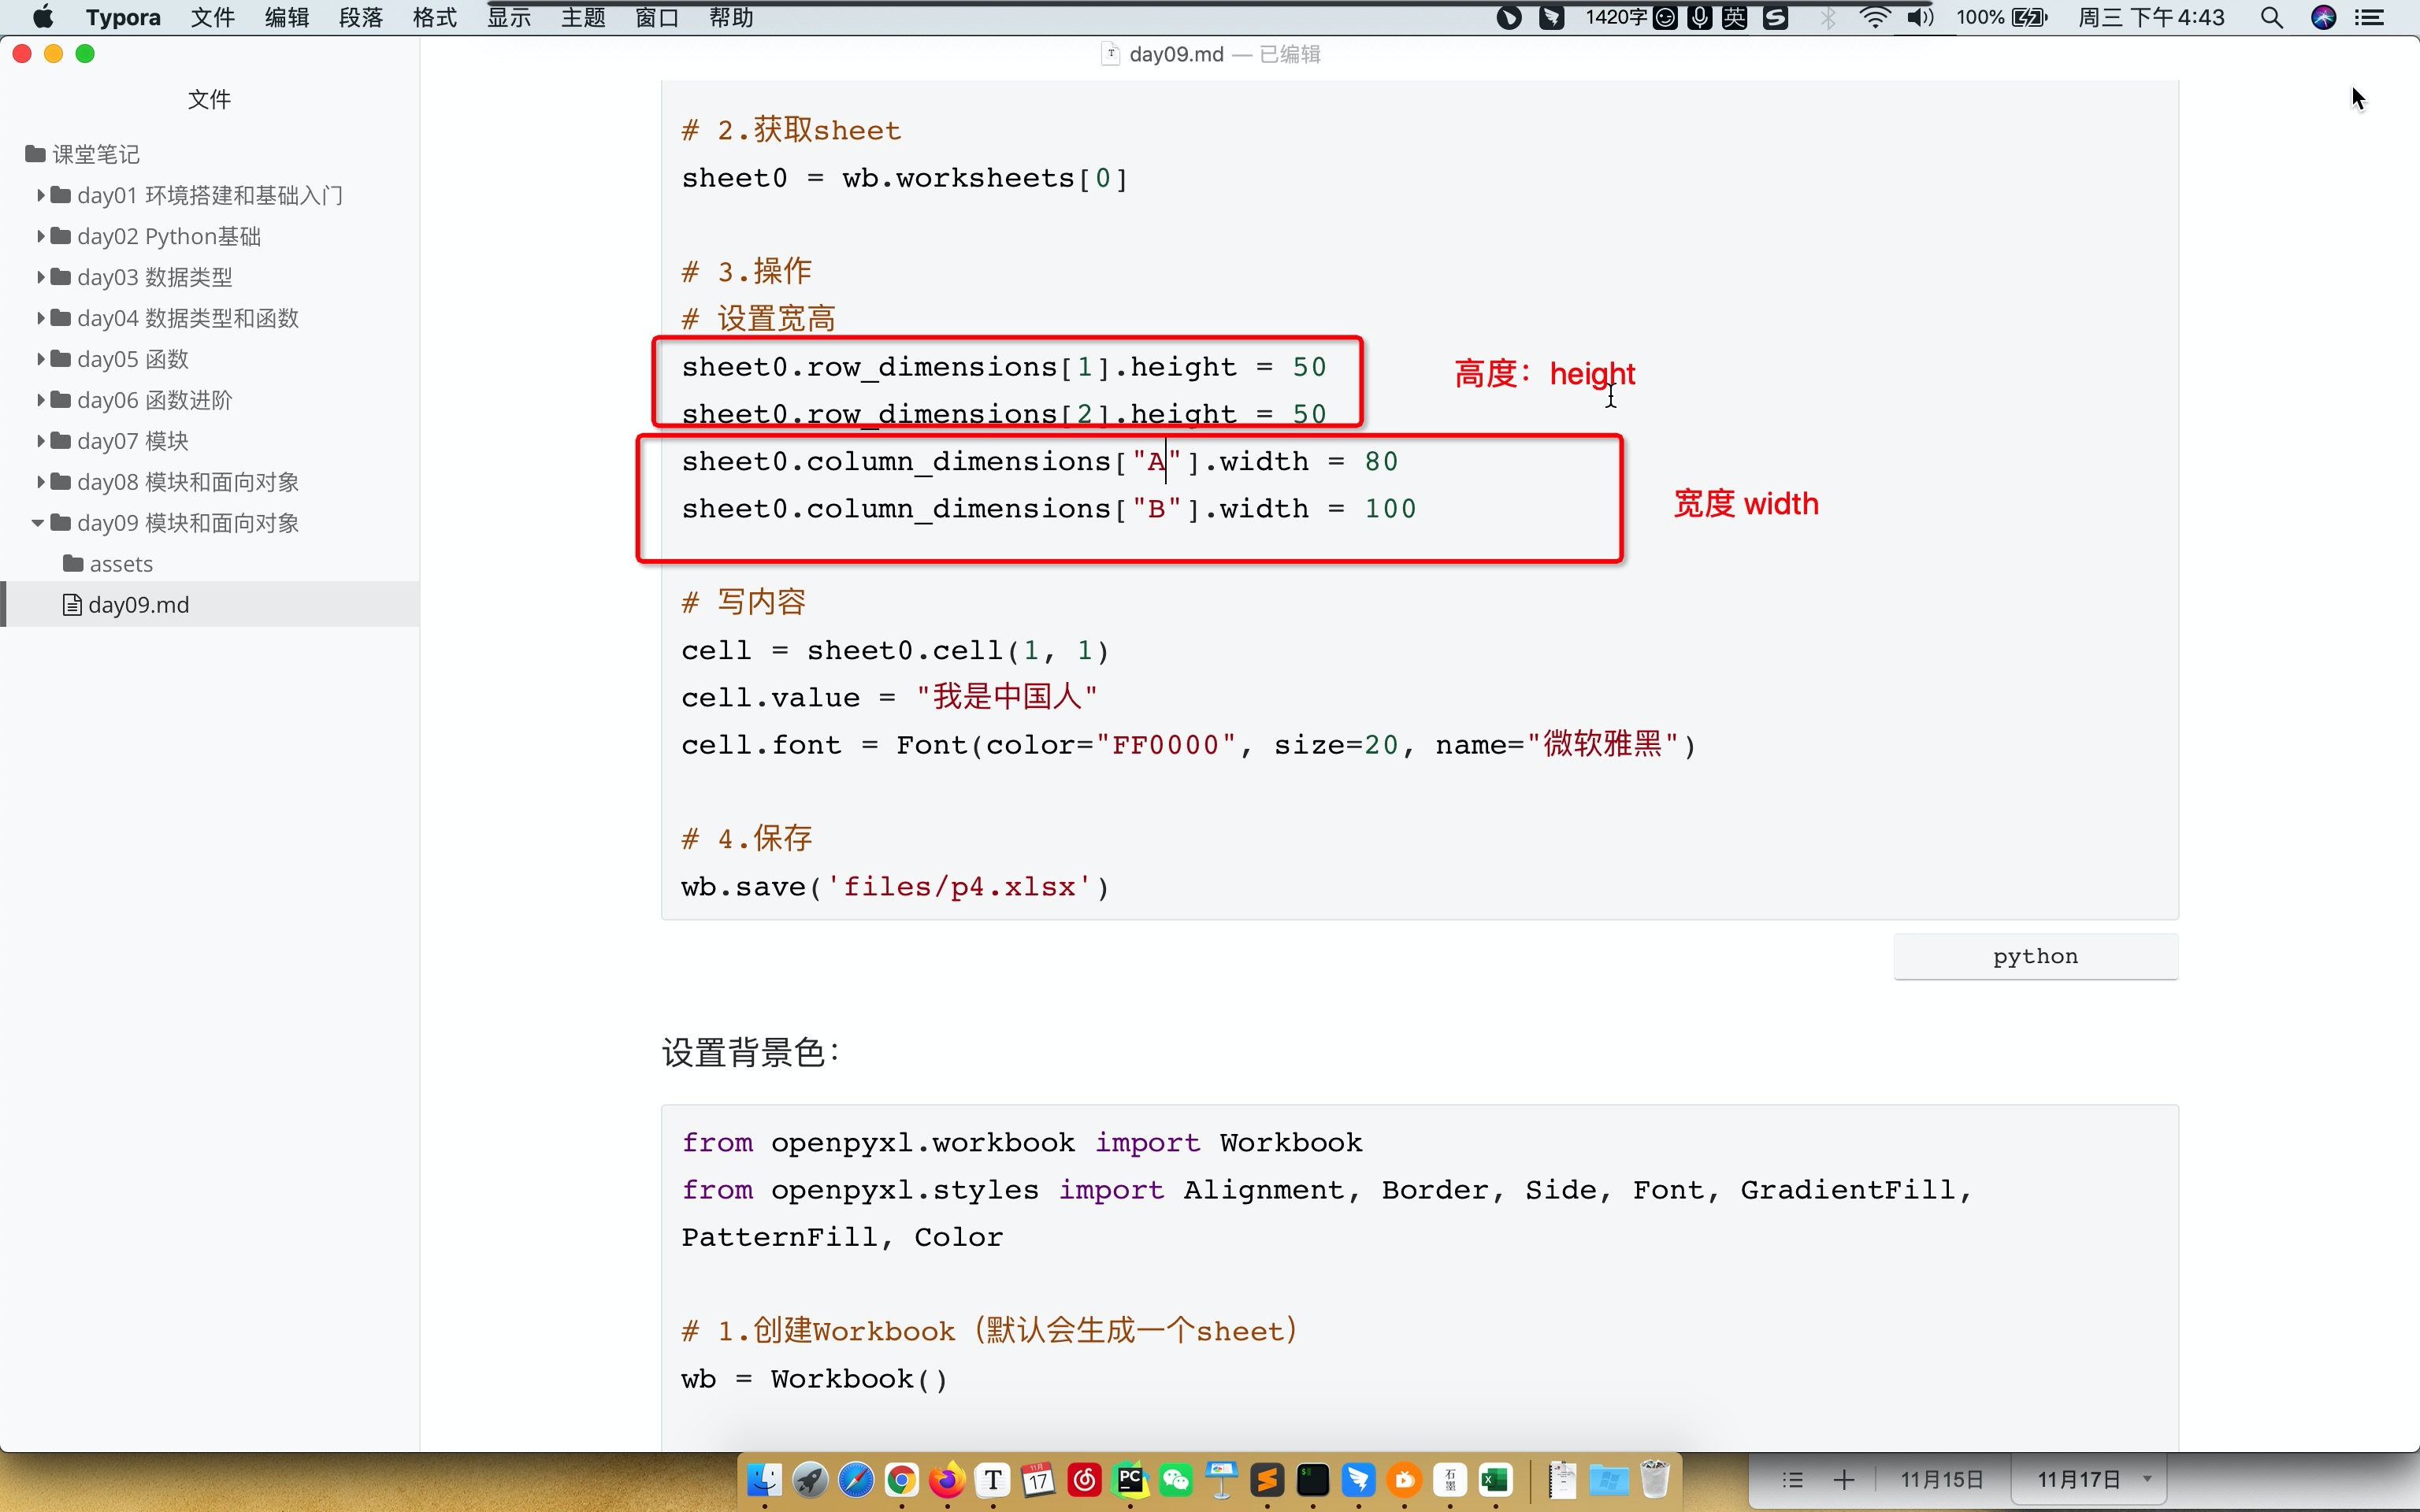The image size is (2420, 1512).
Task: Expand the day05 函数 folder
Action: 41,359
